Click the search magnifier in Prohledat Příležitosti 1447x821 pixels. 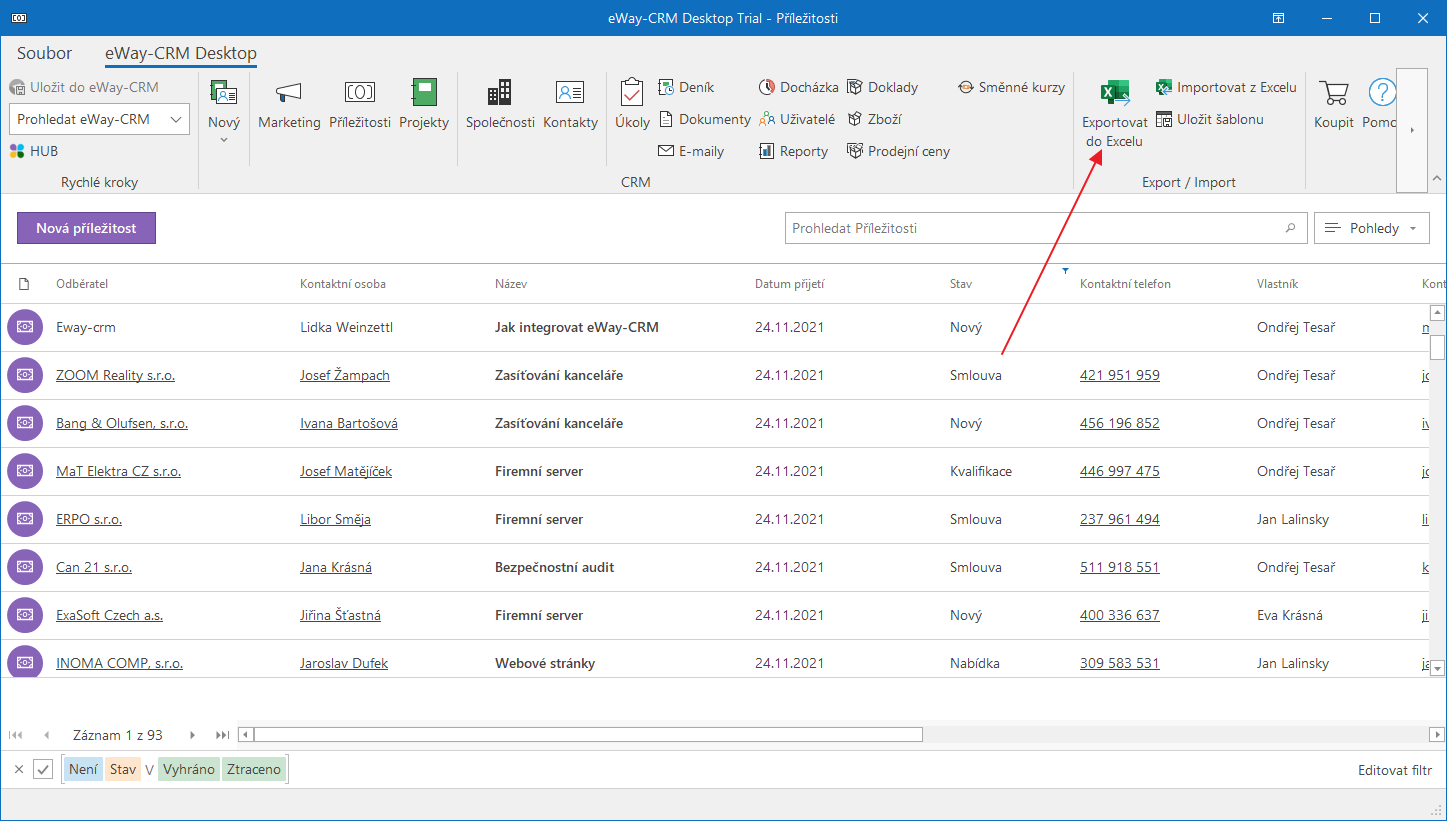coord(1291,228)
